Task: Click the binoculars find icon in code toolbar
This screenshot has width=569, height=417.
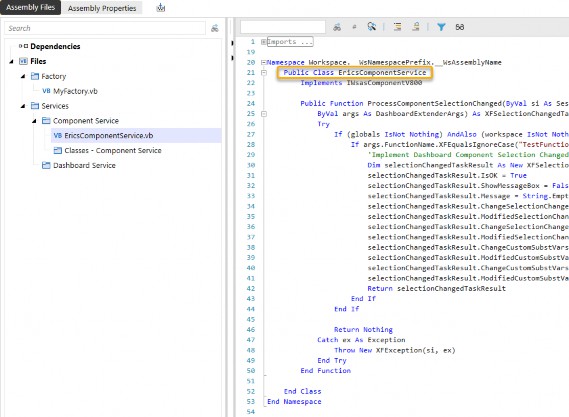Action: (337, 27)
